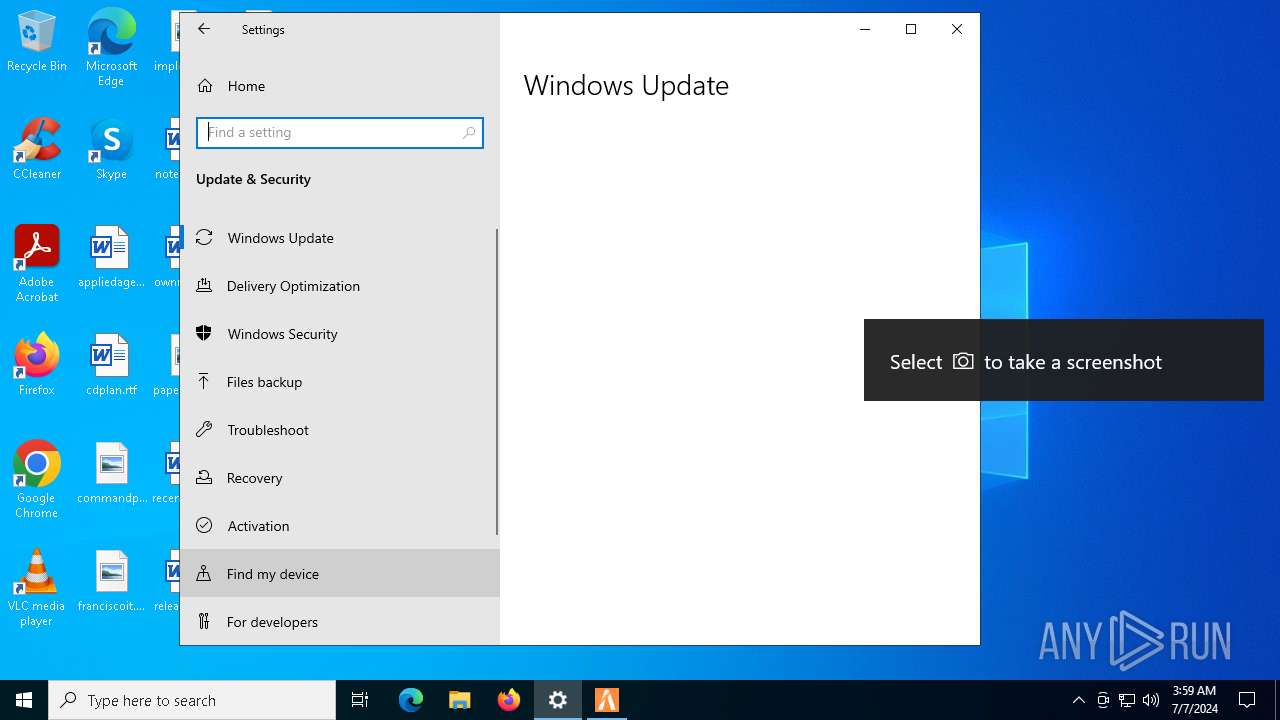Screen dimensions: 1280x720
Task: Minimize the Settings window
Action: coord(865,29)
